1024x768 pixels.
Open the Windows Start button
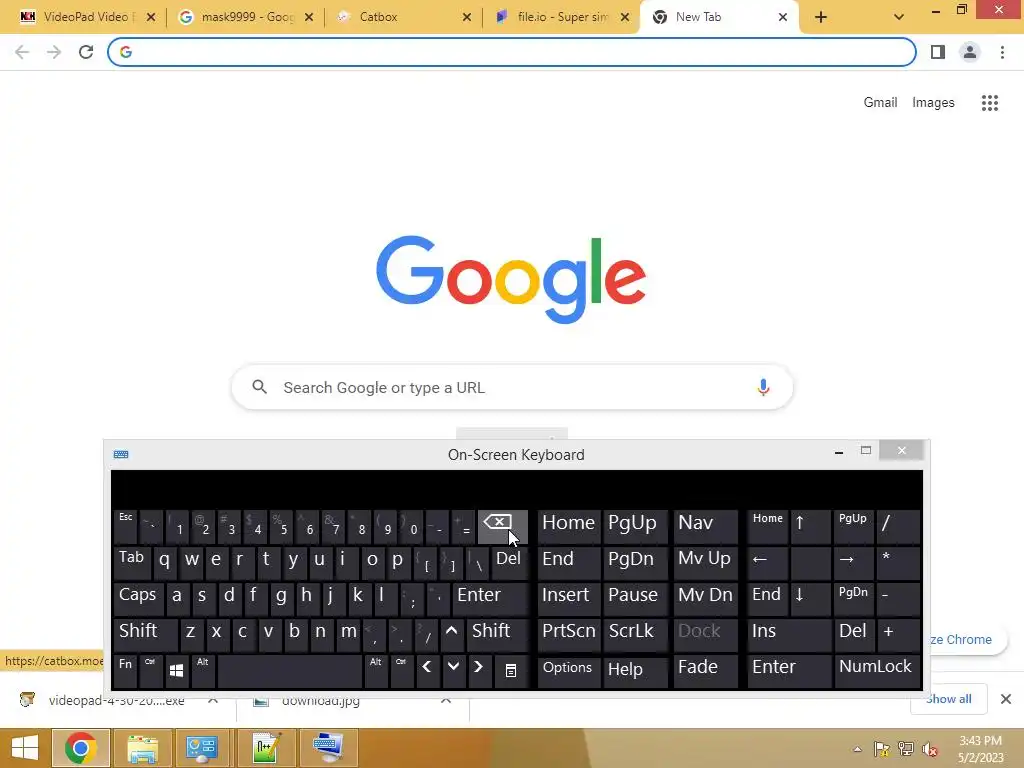click(x=25, y=748)
